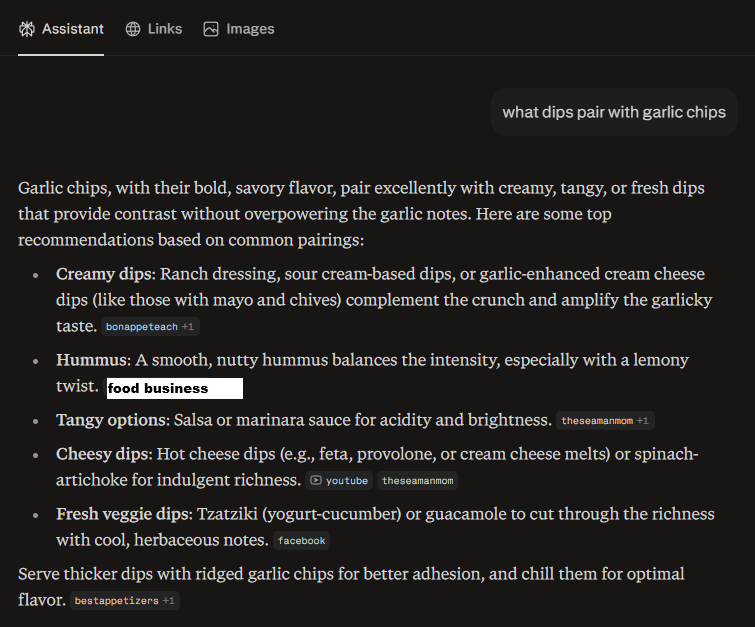The image size is (755, 627).
Task: Click the globe icon beside Links
Action: (x=133, y=29)
